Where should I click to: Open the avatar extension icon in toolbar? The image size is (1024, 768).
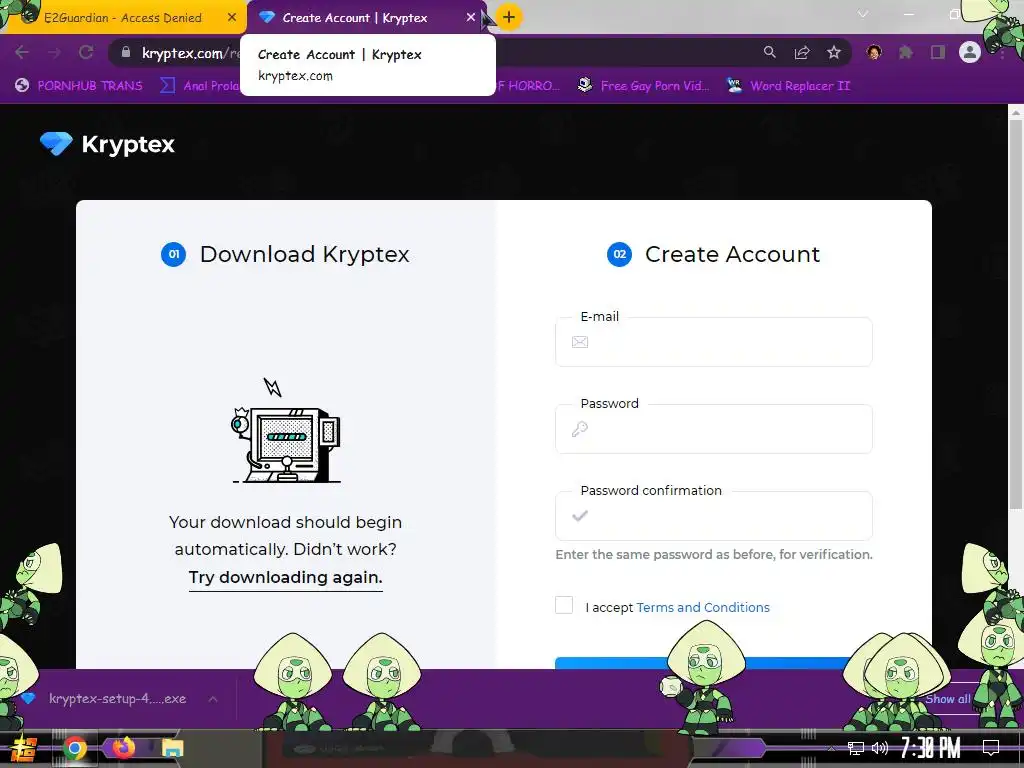click(x=874, y=52)
